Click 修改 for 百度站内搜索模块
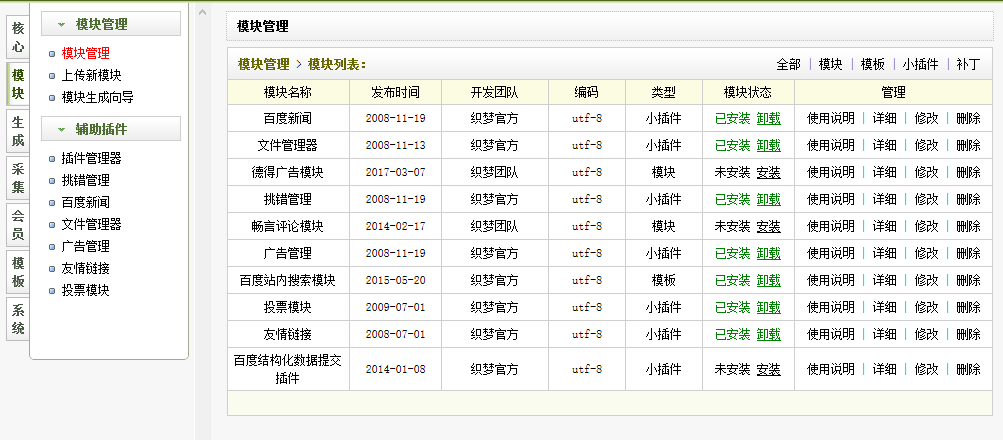This screenshot has height=440, width=1003. pos(926,280)
